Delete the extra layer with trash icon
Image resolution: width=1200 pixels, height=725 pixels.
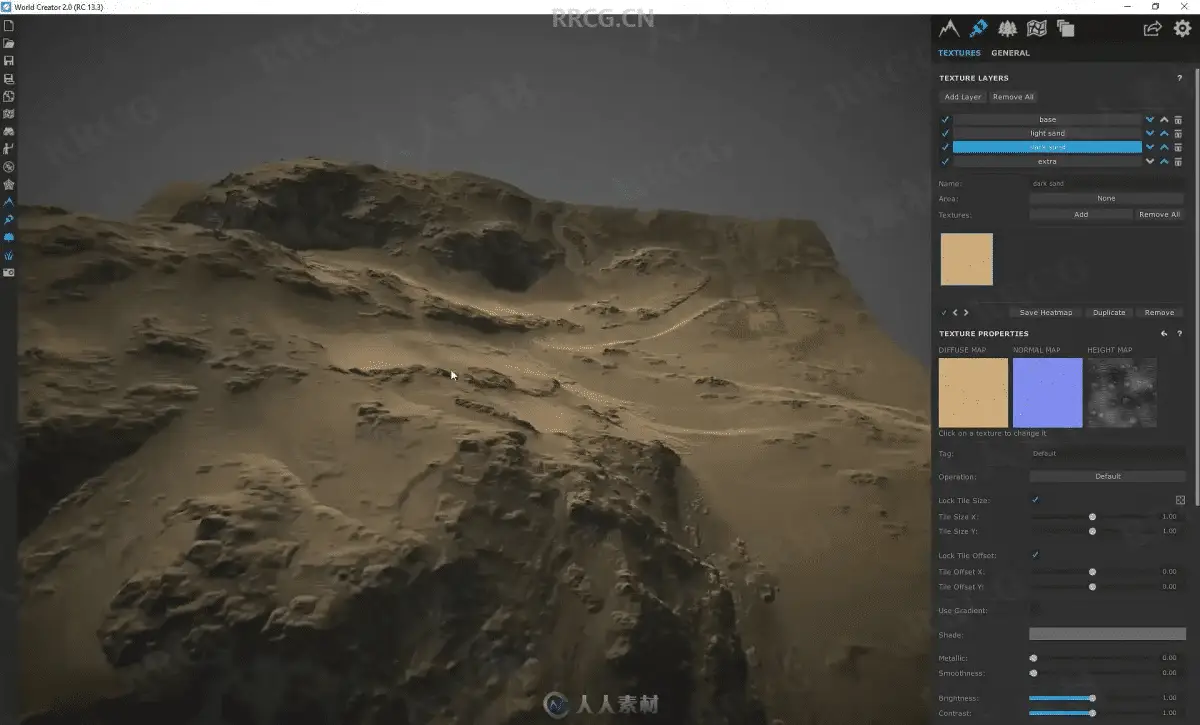pyautogui.click(x=1178, y=161)
